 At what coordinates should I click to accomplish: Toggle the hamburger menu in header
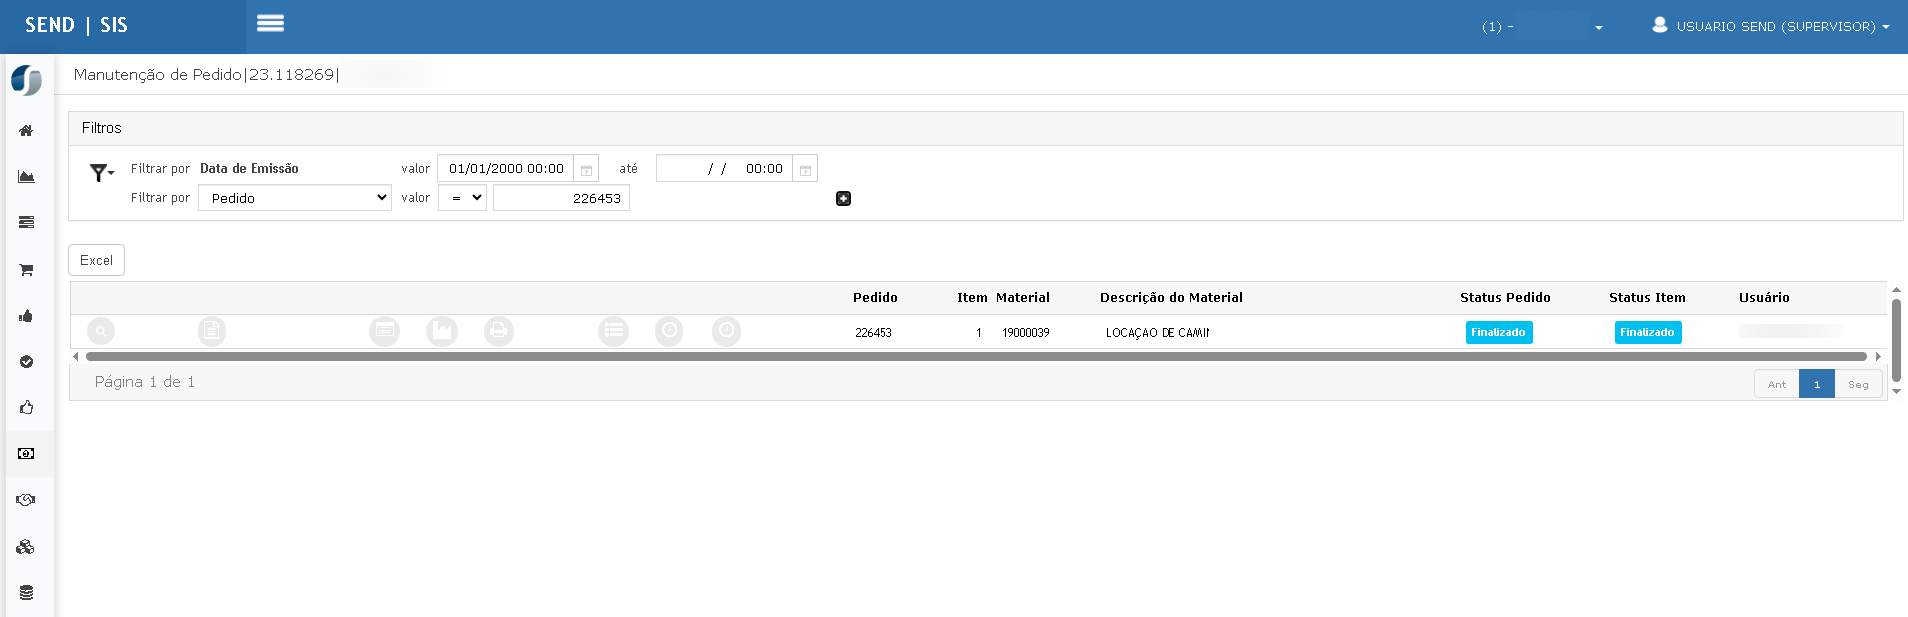[270, 24]
